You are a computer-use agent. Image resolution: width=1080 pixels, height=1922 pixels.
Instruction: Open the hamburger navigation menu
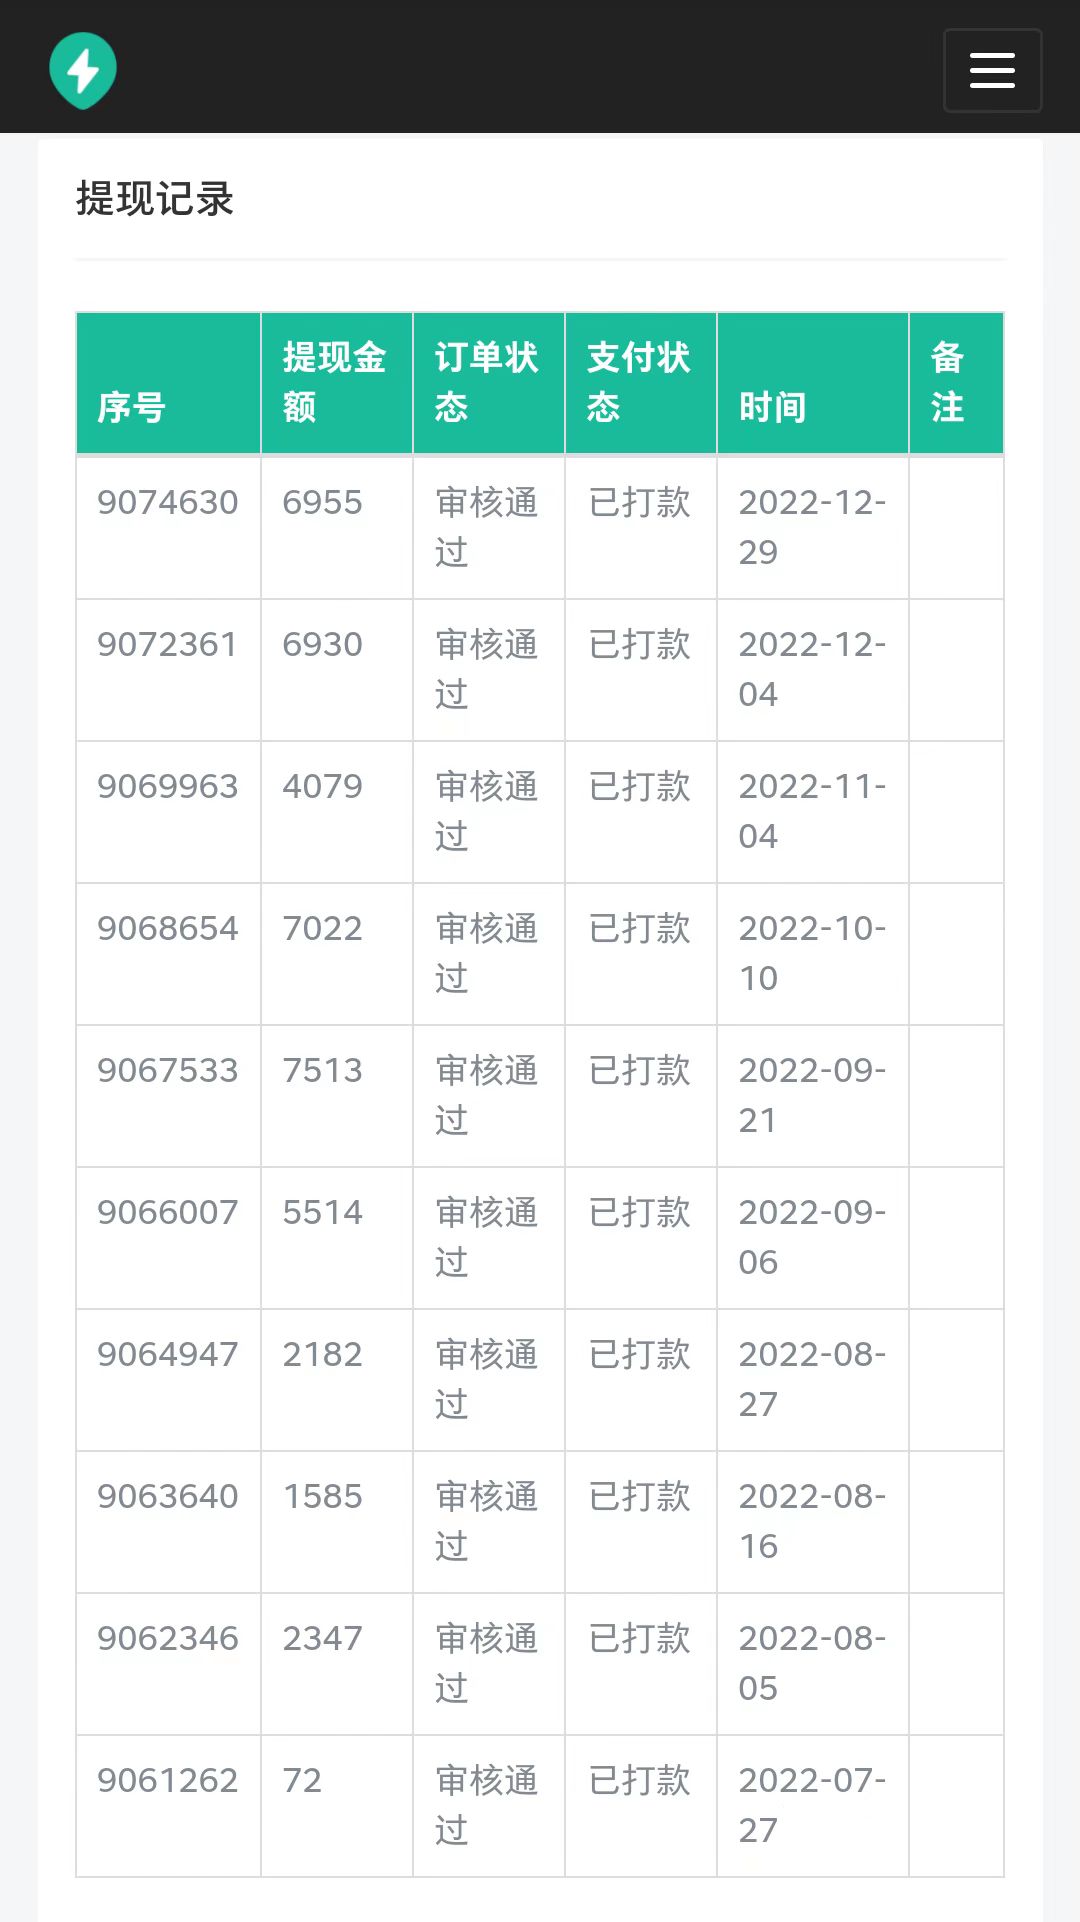click(992, 70)
